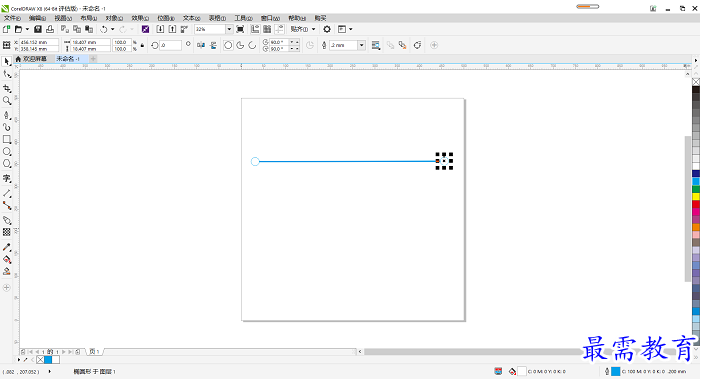Select the Artistic Media tool
The image size is (704, 380).
(x=7, y=127)
